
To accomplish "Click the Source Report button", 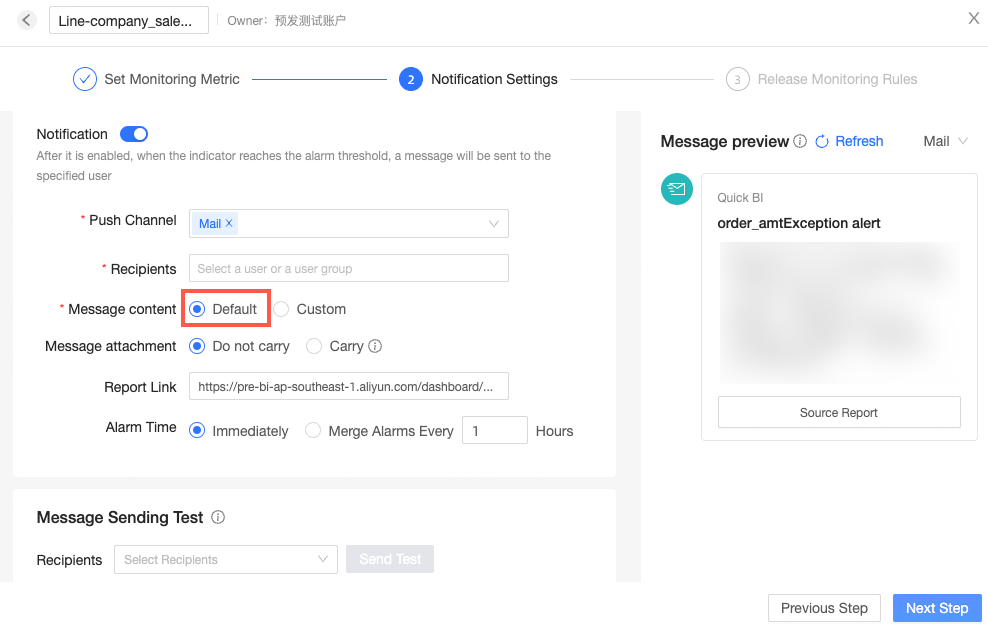I will (839, 412).
